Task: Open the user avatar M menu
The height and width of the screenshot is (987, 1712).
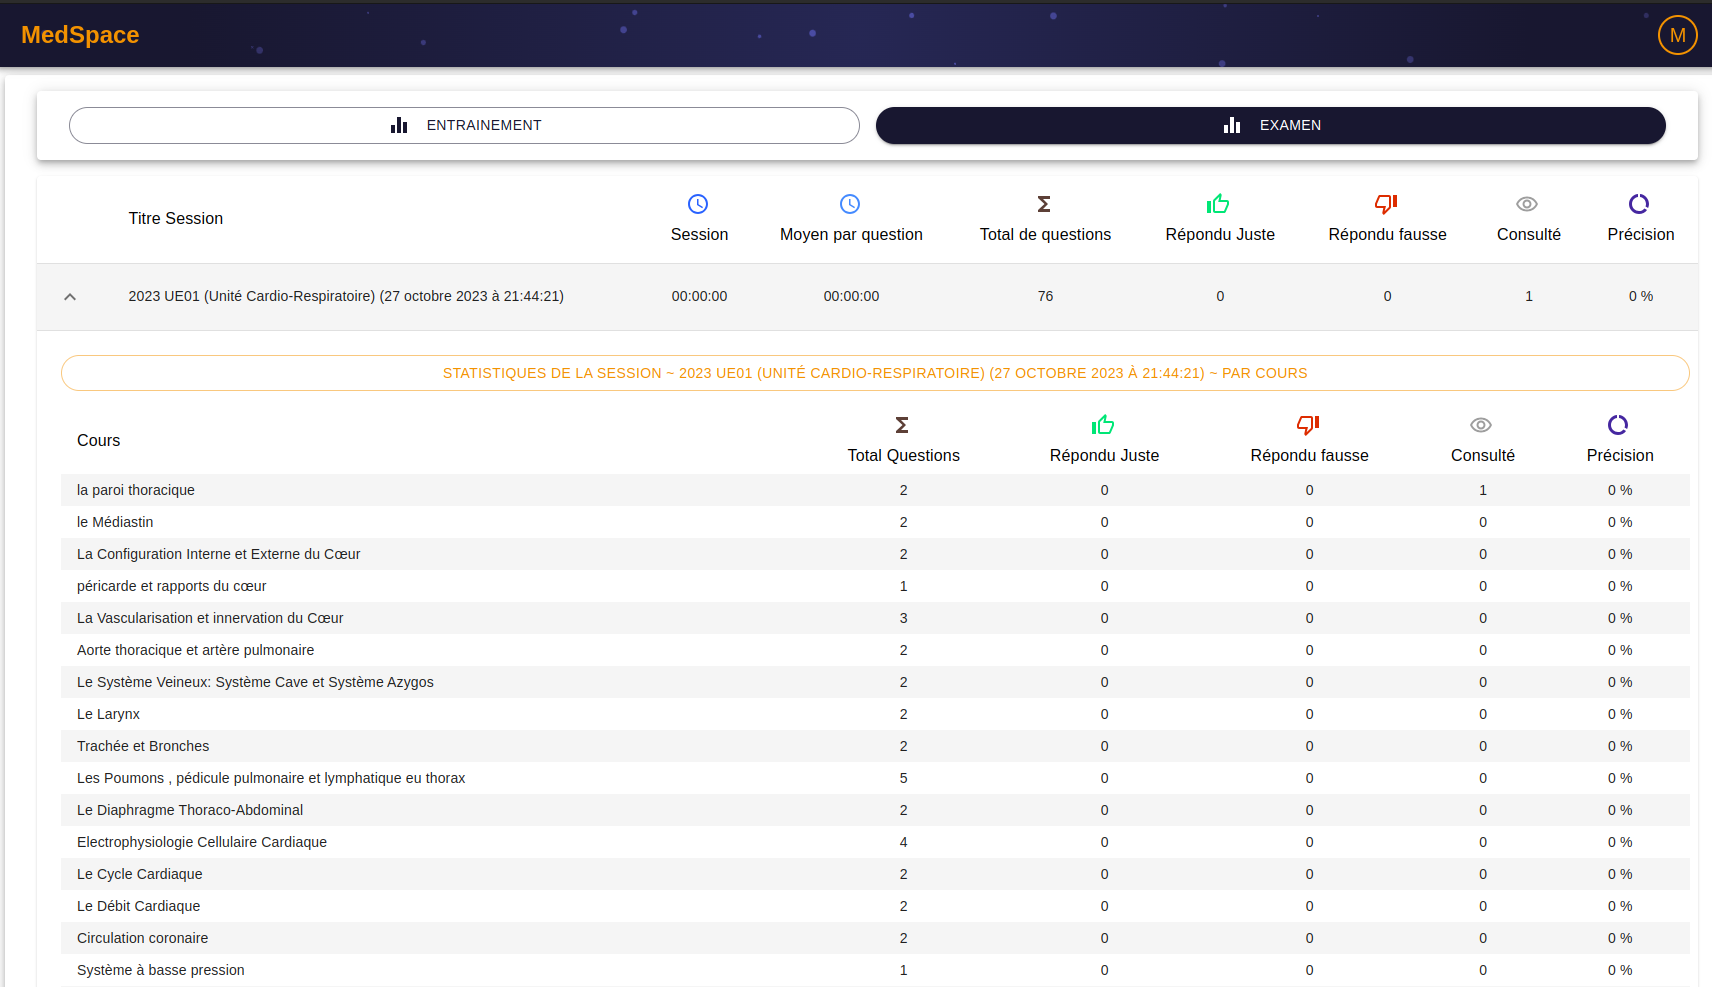Action: (1677, 35)
